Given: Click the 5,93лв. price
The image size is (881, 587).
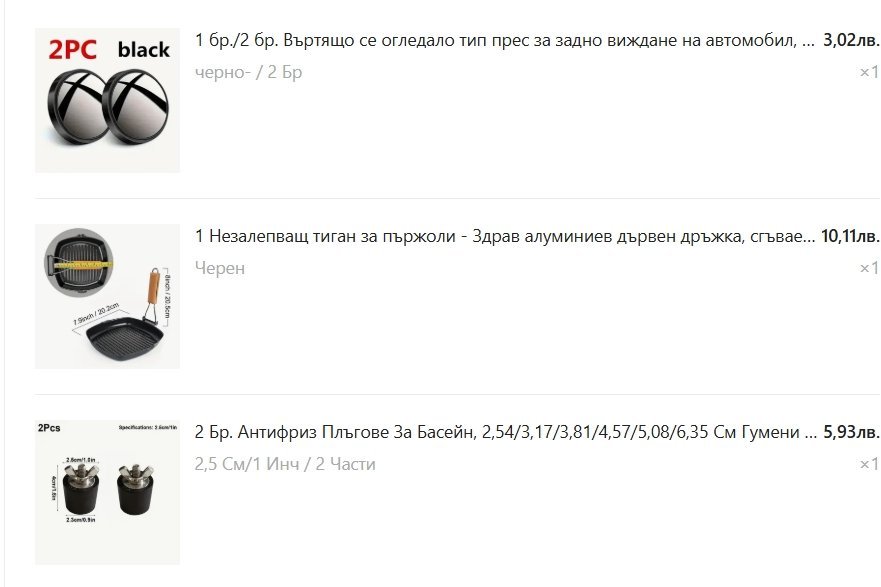Looking at the screenshot, I should [851, 433].
